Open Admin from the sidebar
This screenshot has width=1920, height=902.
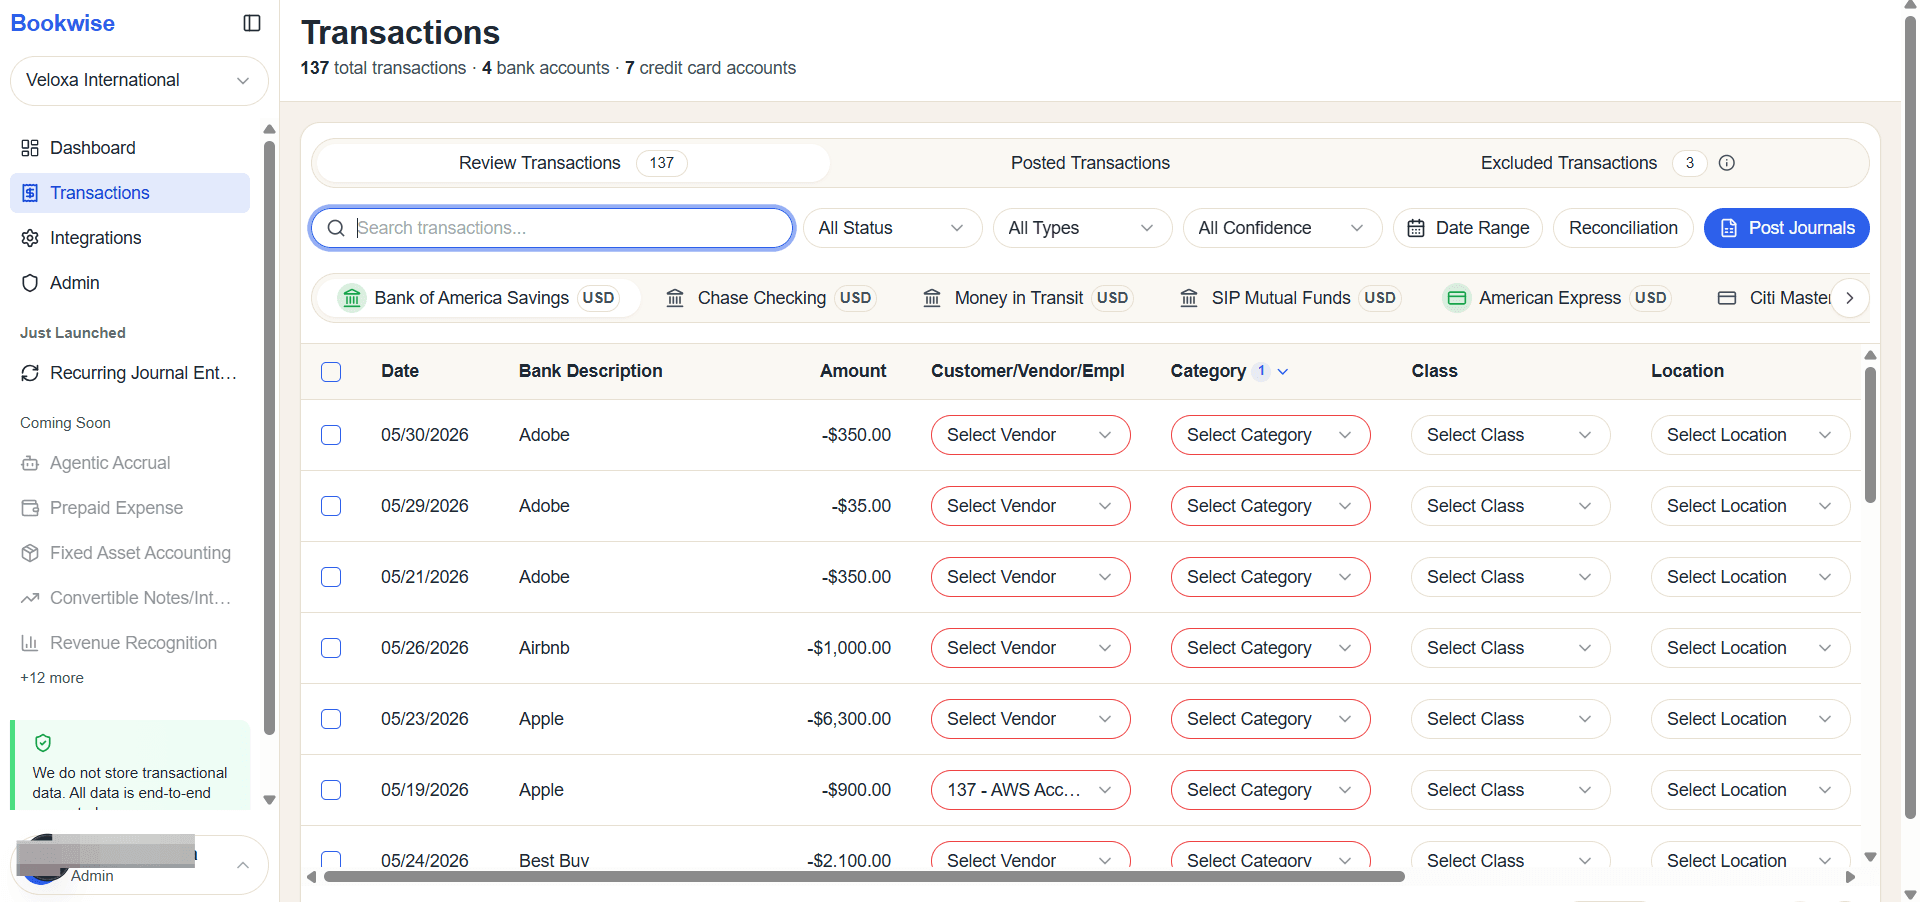130,283
